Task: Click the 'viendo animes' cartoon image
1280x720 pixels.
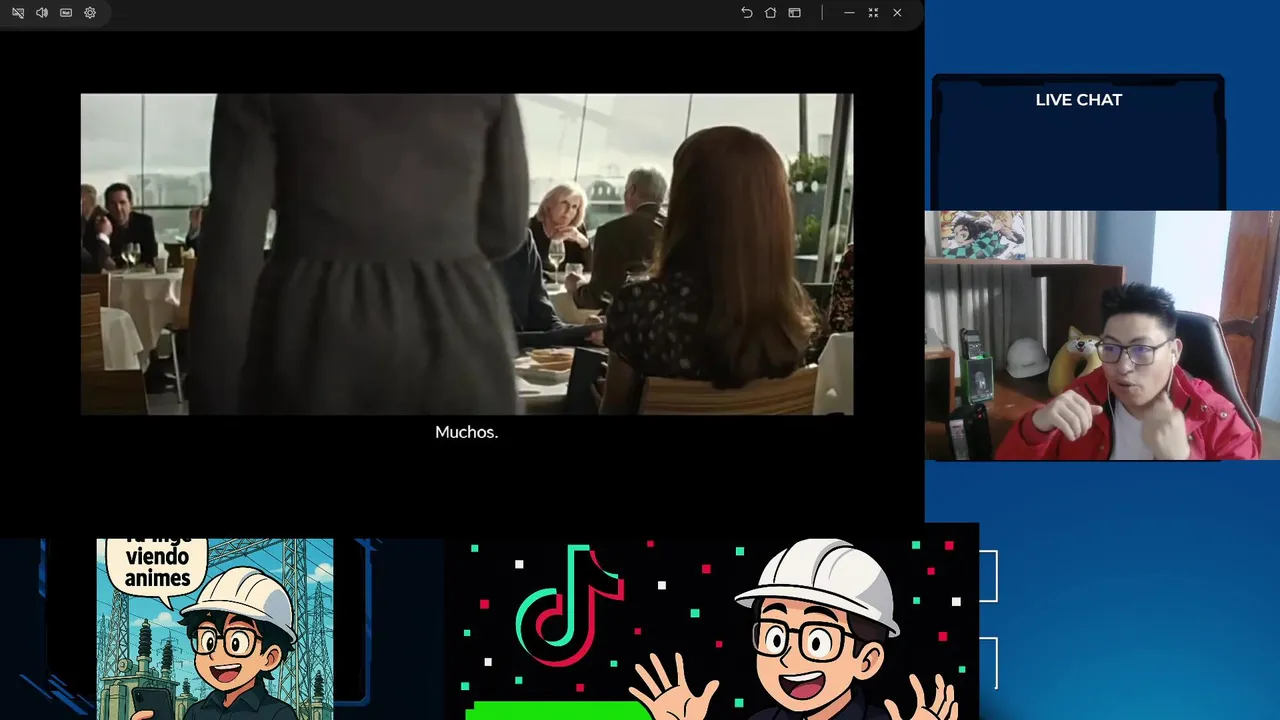Action: 215,629
